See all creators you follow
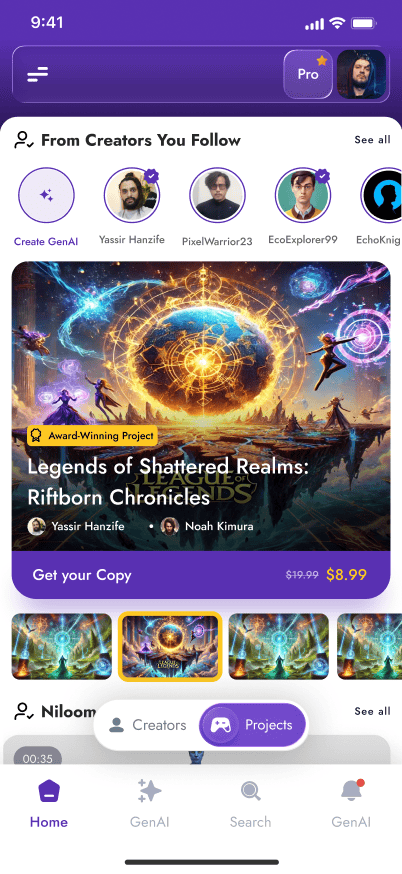402x874 pixels. 372,139
